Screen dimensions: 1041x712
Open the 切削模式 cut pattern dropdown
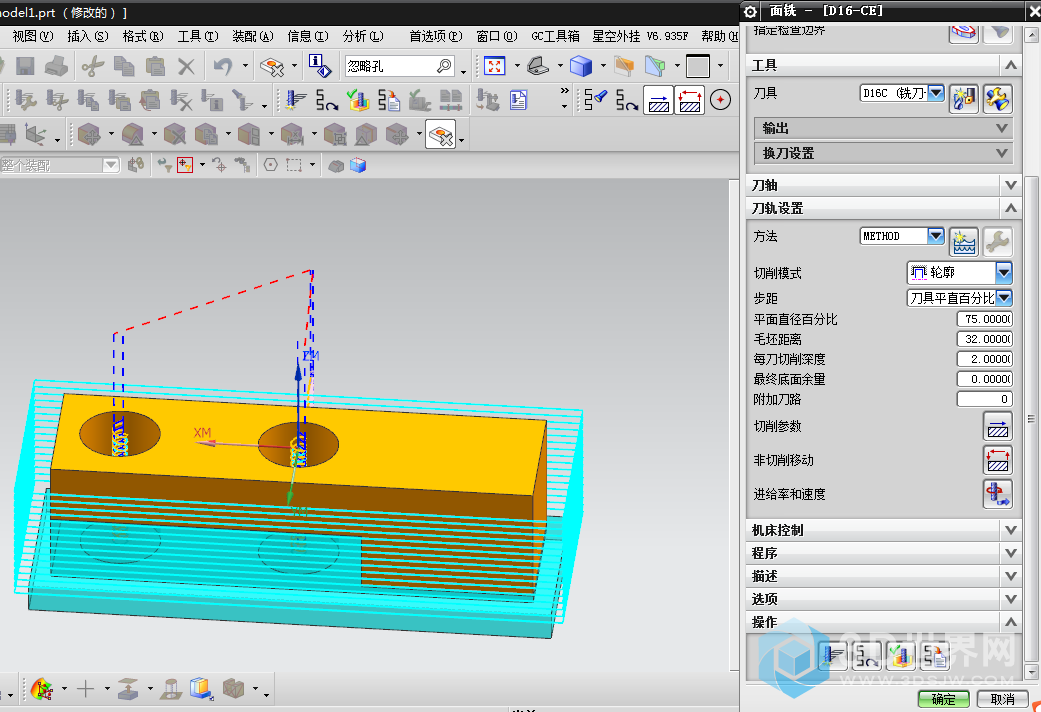coord(1004,272)
